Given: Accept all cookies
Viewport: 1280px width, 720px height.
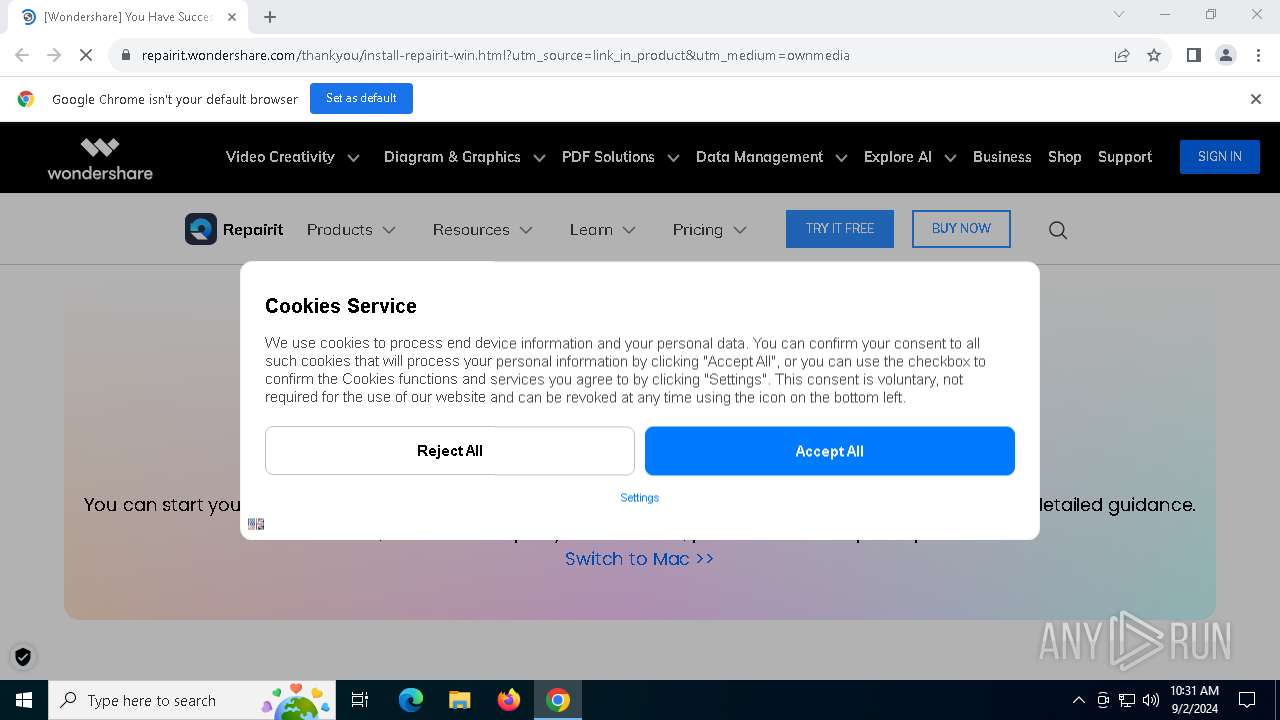Looking at the screenshot, I should point(830,451).
